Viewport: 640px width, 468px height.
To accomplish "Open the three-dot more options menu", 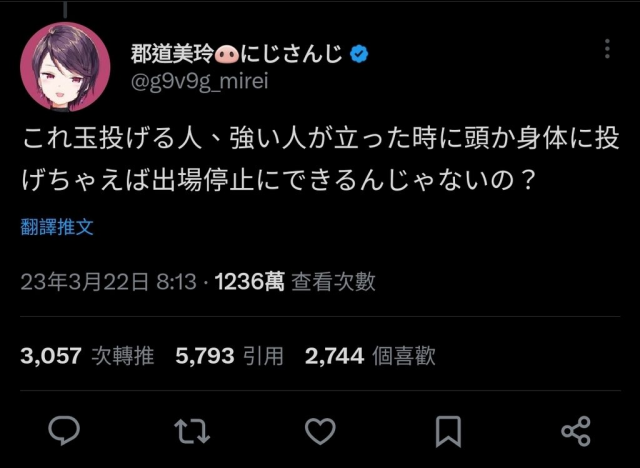I will click(x=609, y=50).
